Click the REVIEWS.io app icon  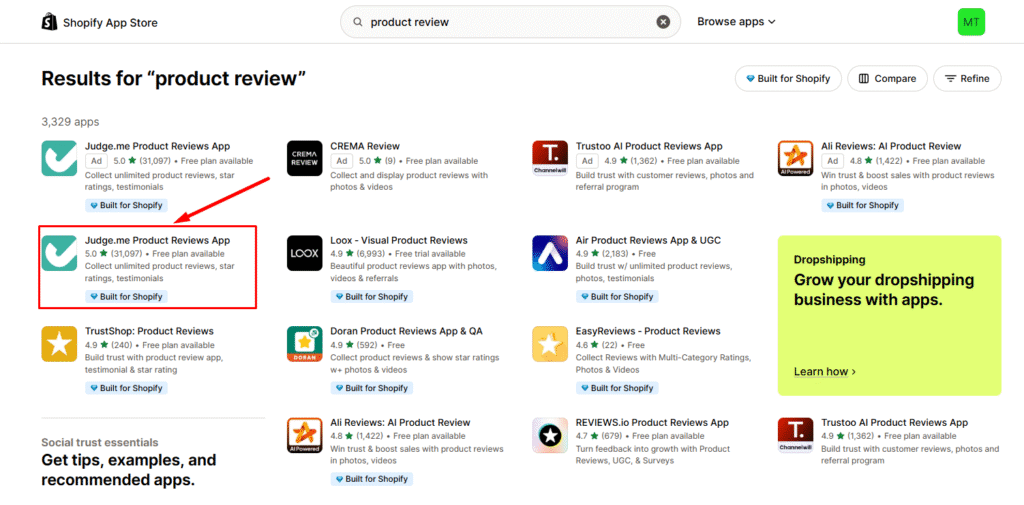[x=550, y=435]
